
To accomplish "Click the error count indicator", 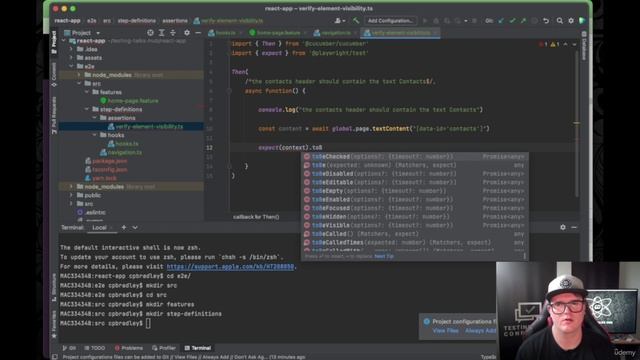I will [x=543, y=44].
